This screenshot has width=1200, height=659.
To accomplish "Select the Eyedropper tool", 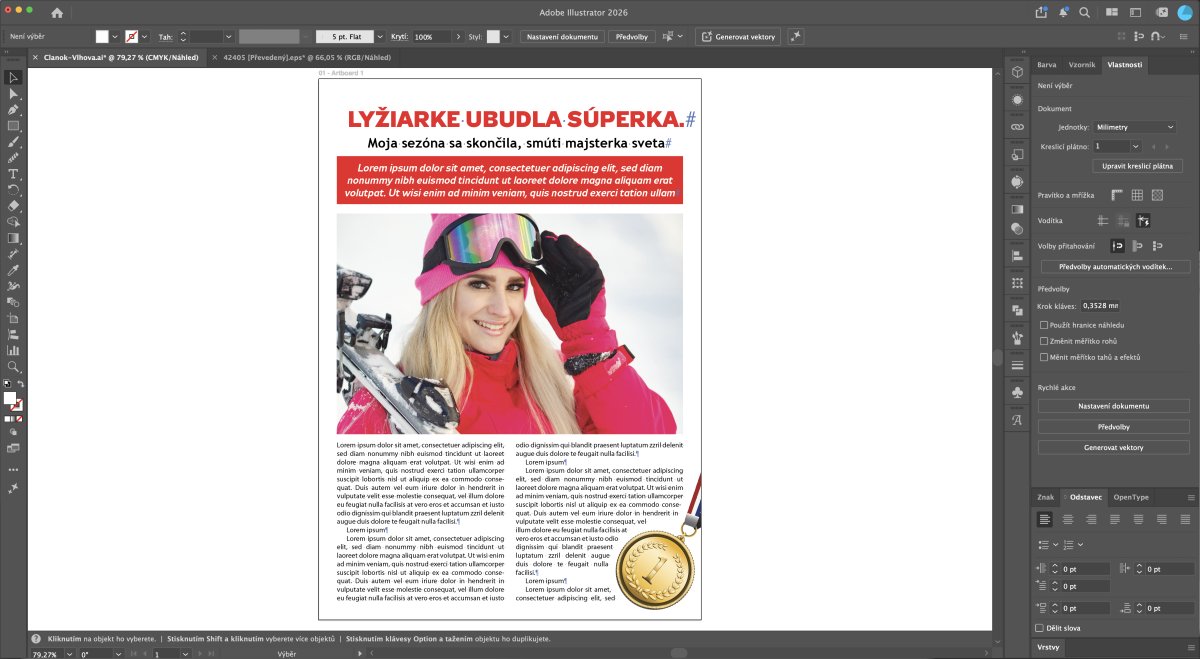I will (13, 270).
